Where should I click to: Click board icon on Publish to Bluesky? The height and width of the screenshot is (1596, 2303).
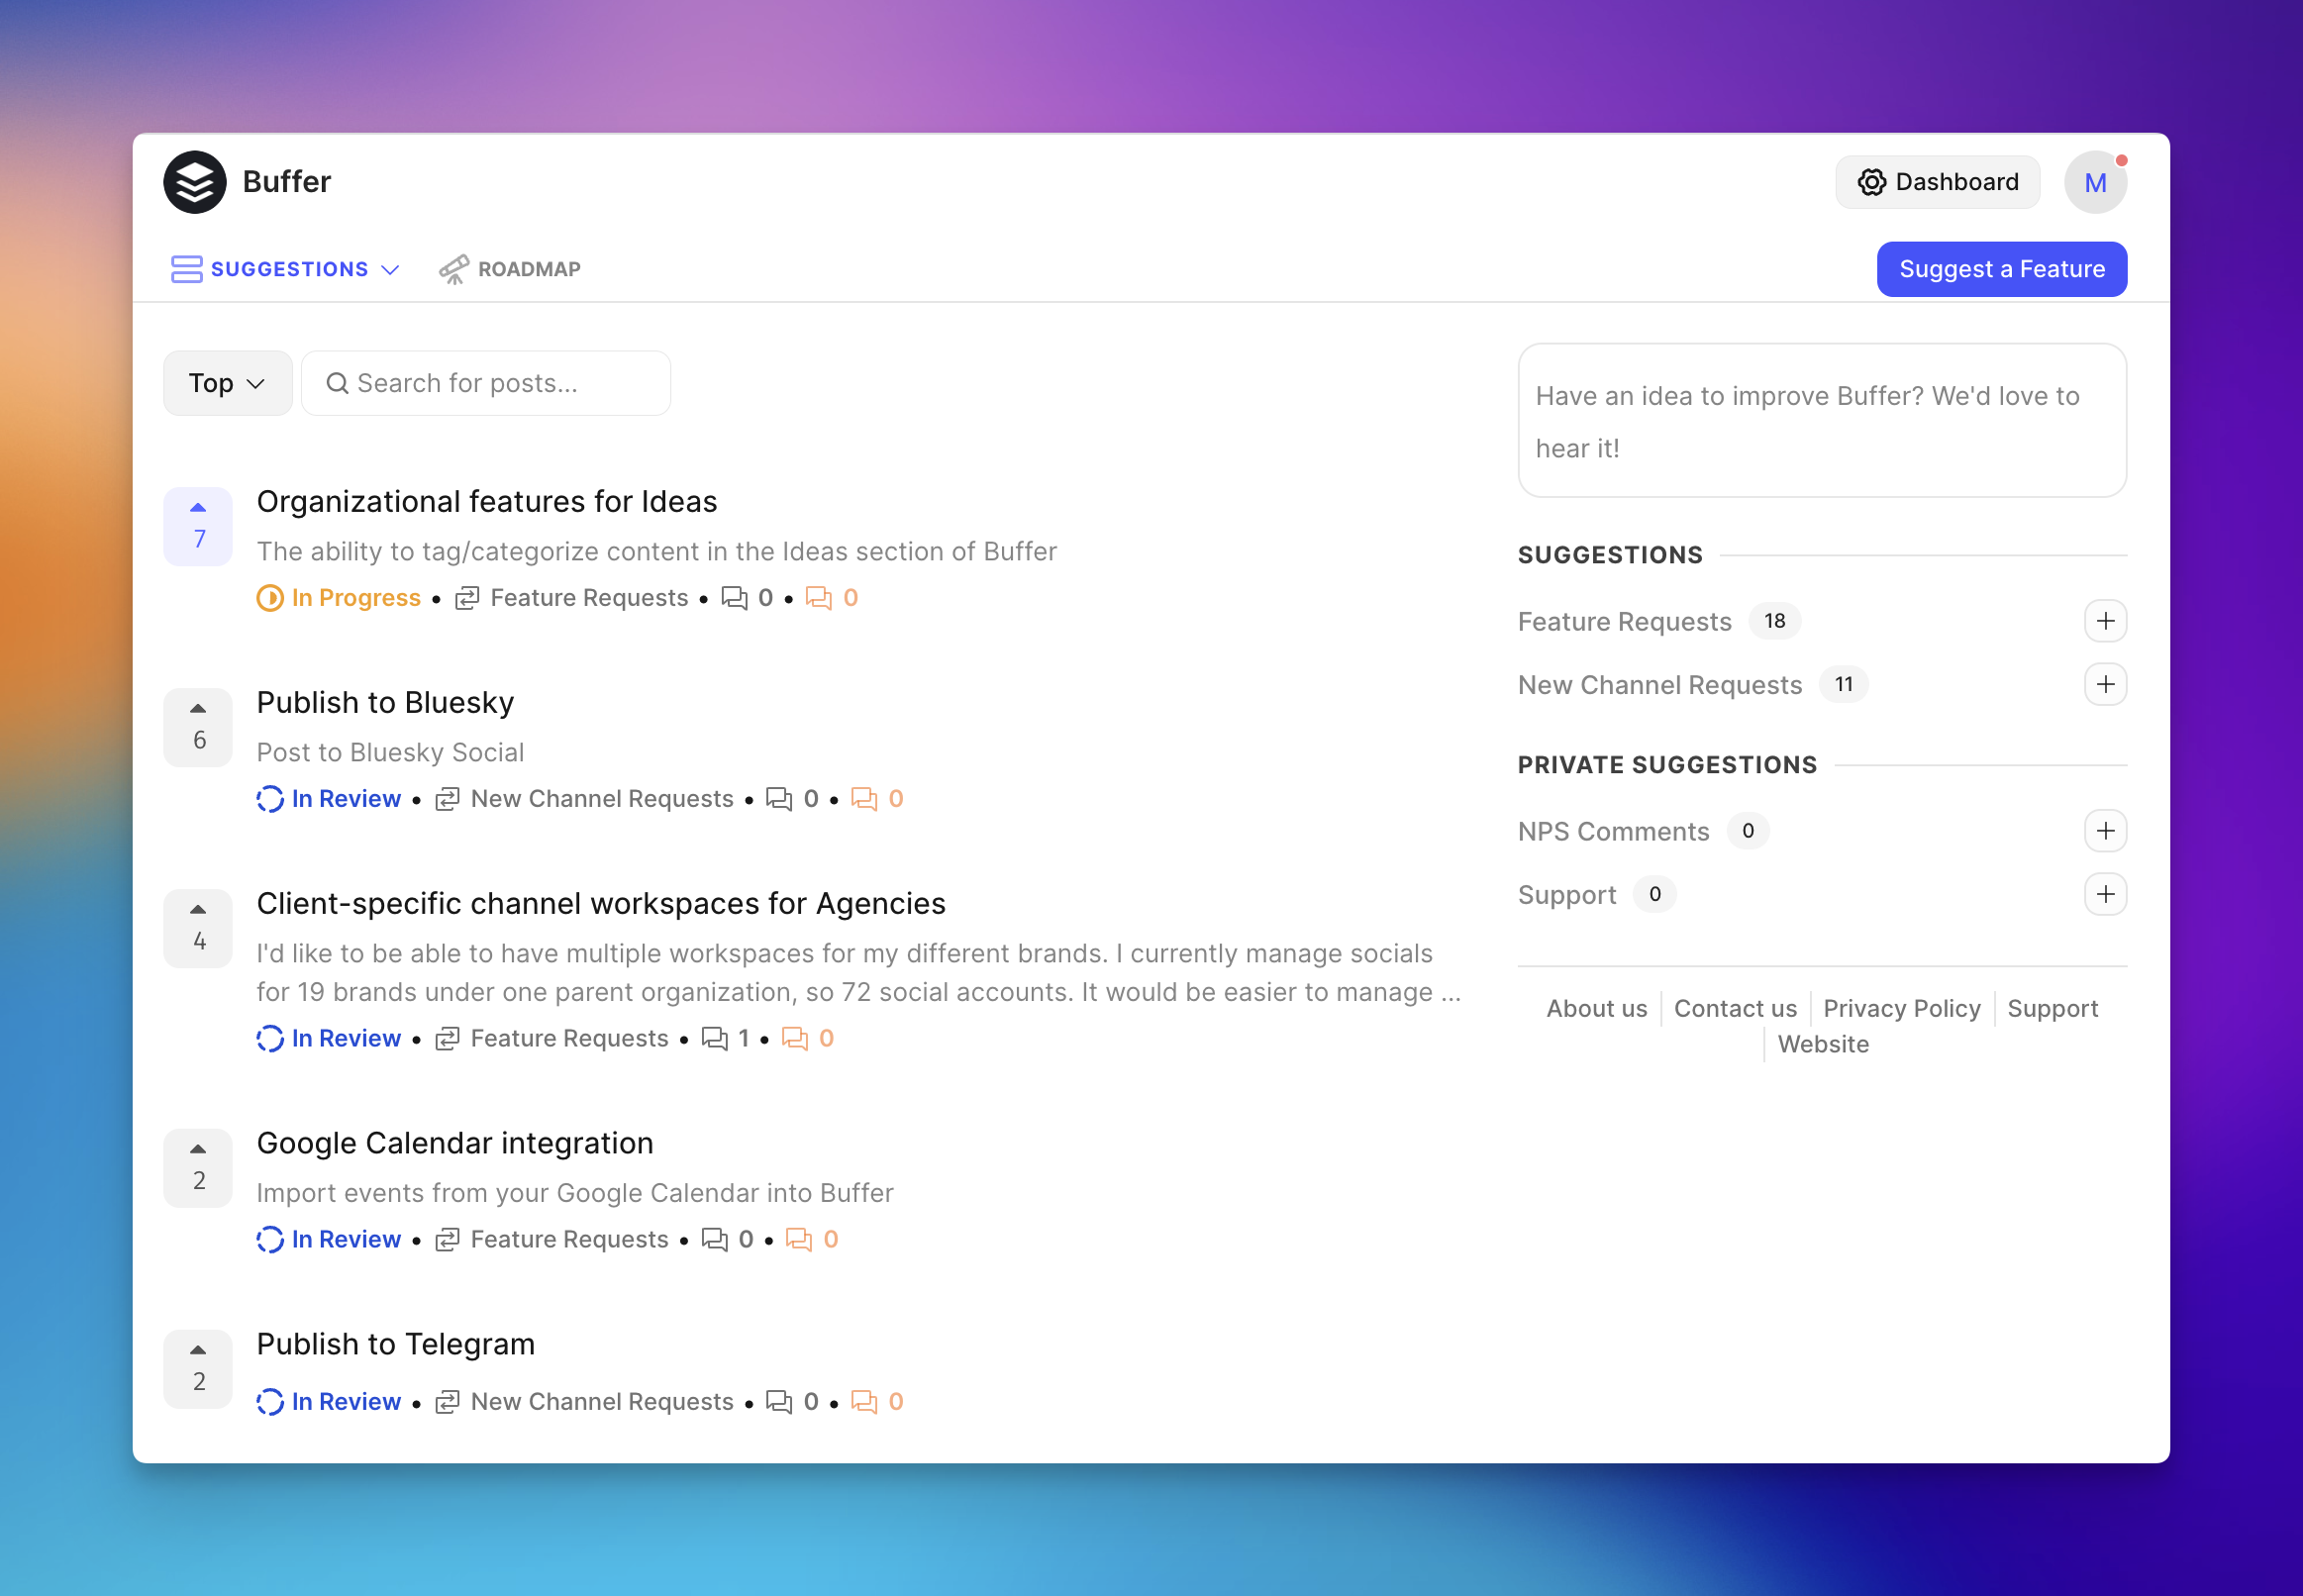(x=447, y=799)
